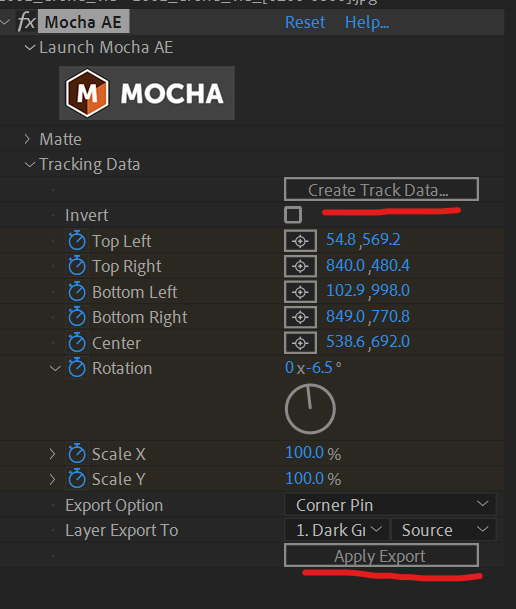Screen dimensions: 516x609
Task: Toggle the Top Right stopwatch
Action: 76,266
